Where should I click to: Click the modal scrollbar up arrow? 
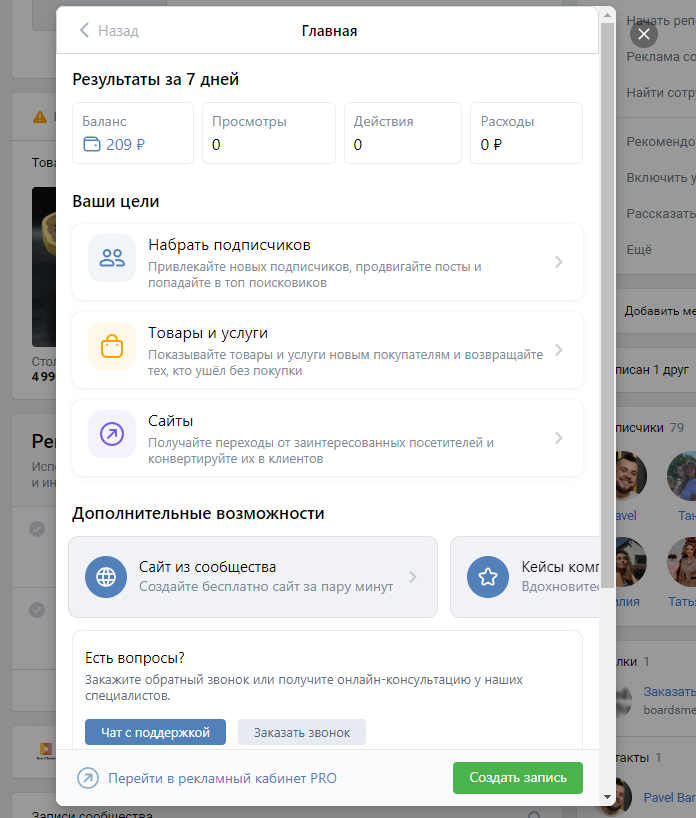click(607, 15)
